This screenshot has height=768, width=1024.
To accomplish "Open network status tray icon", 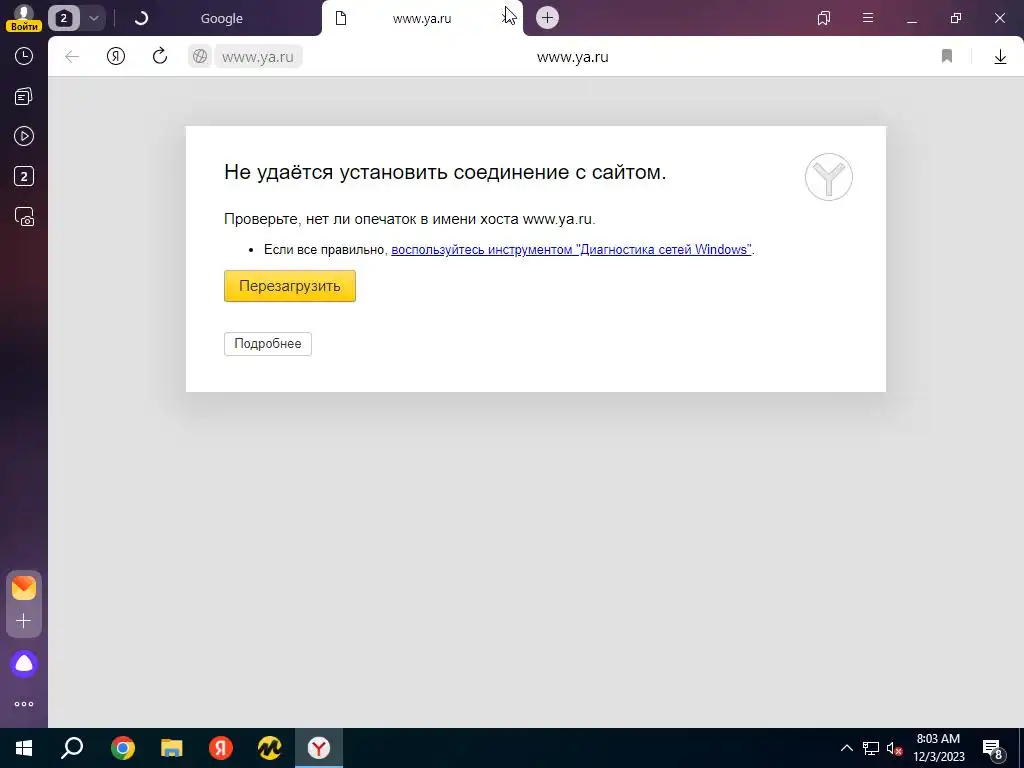I will (871, 748).
